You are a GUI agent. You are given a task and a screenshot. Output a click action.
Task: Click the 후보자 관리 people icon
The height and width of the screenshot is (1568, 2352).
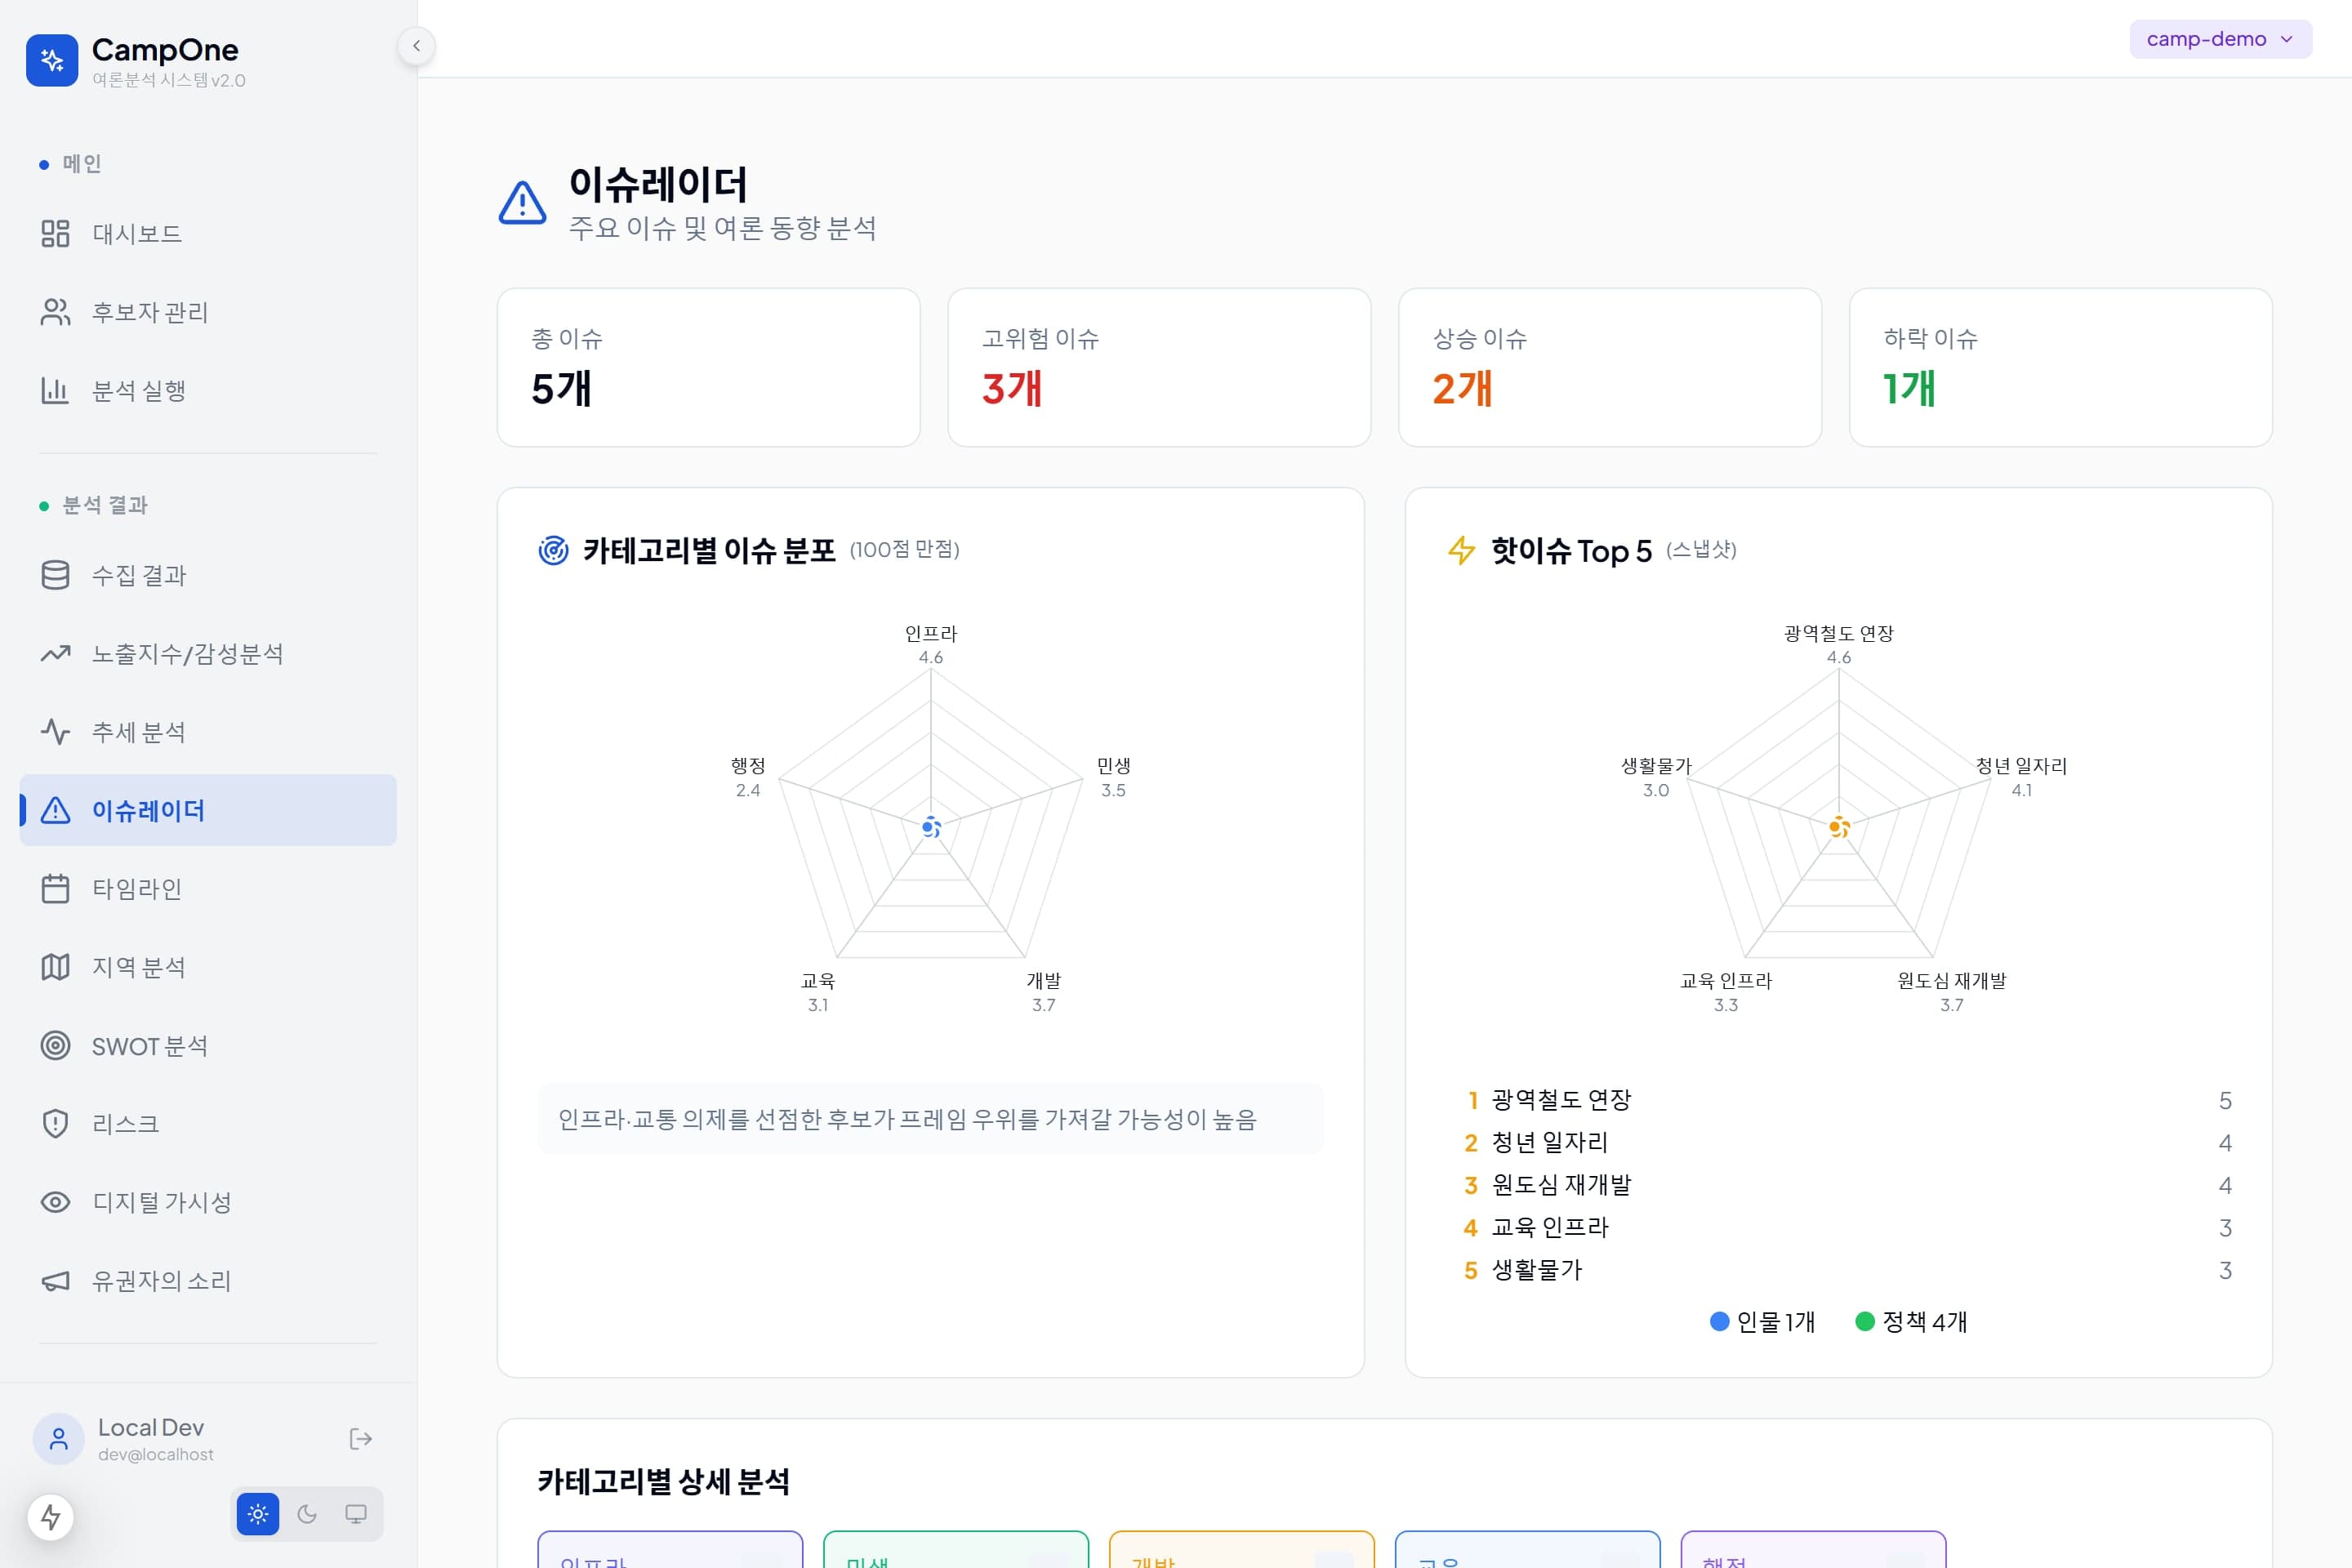(x=55, y=312)
